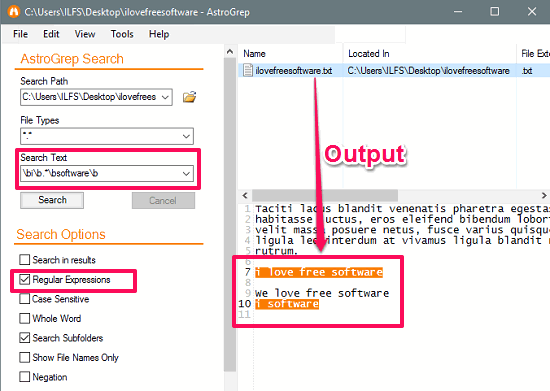Check Show File Names Only
Viewport: 550px width, 391px height.
(x=25, y=357)
